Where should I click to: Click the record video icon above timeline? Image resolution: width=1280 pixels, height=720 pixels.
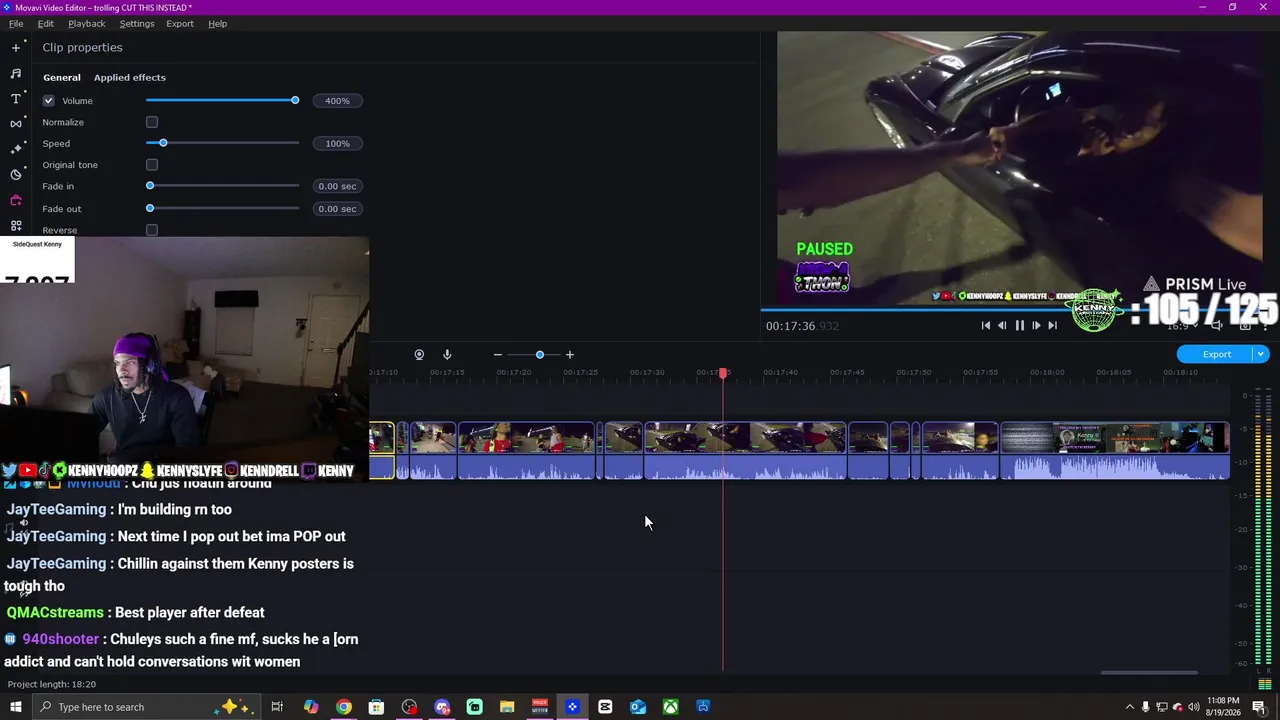419,355
